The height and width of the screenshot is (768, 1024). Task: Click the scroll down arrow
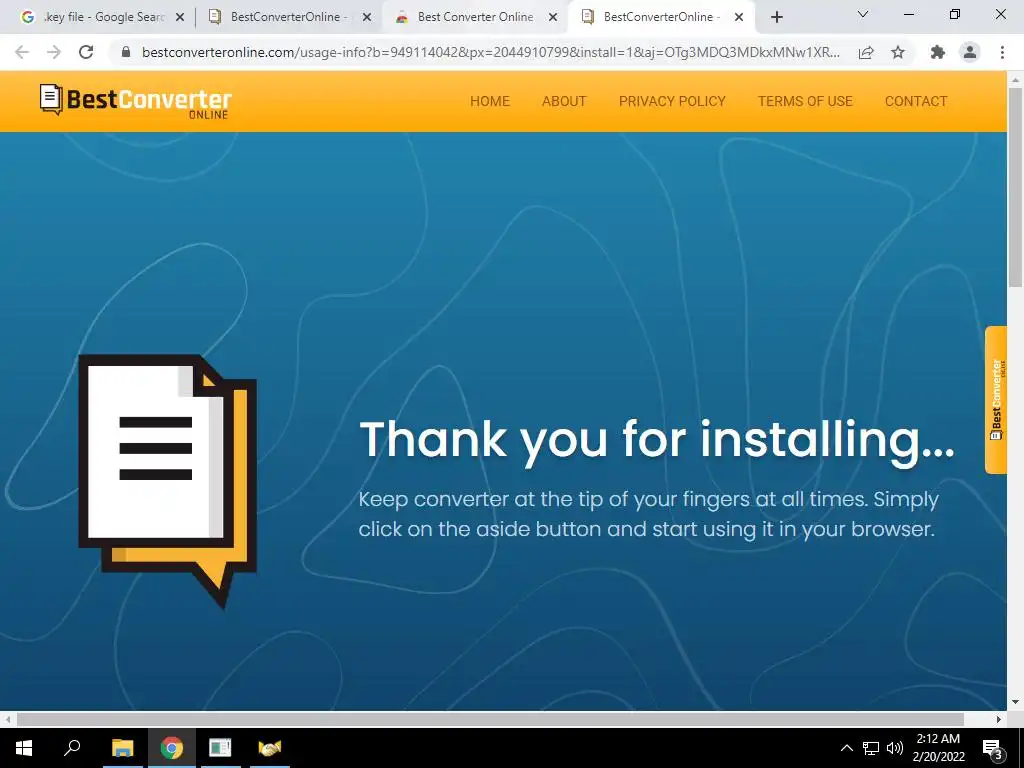(1016, 703)
